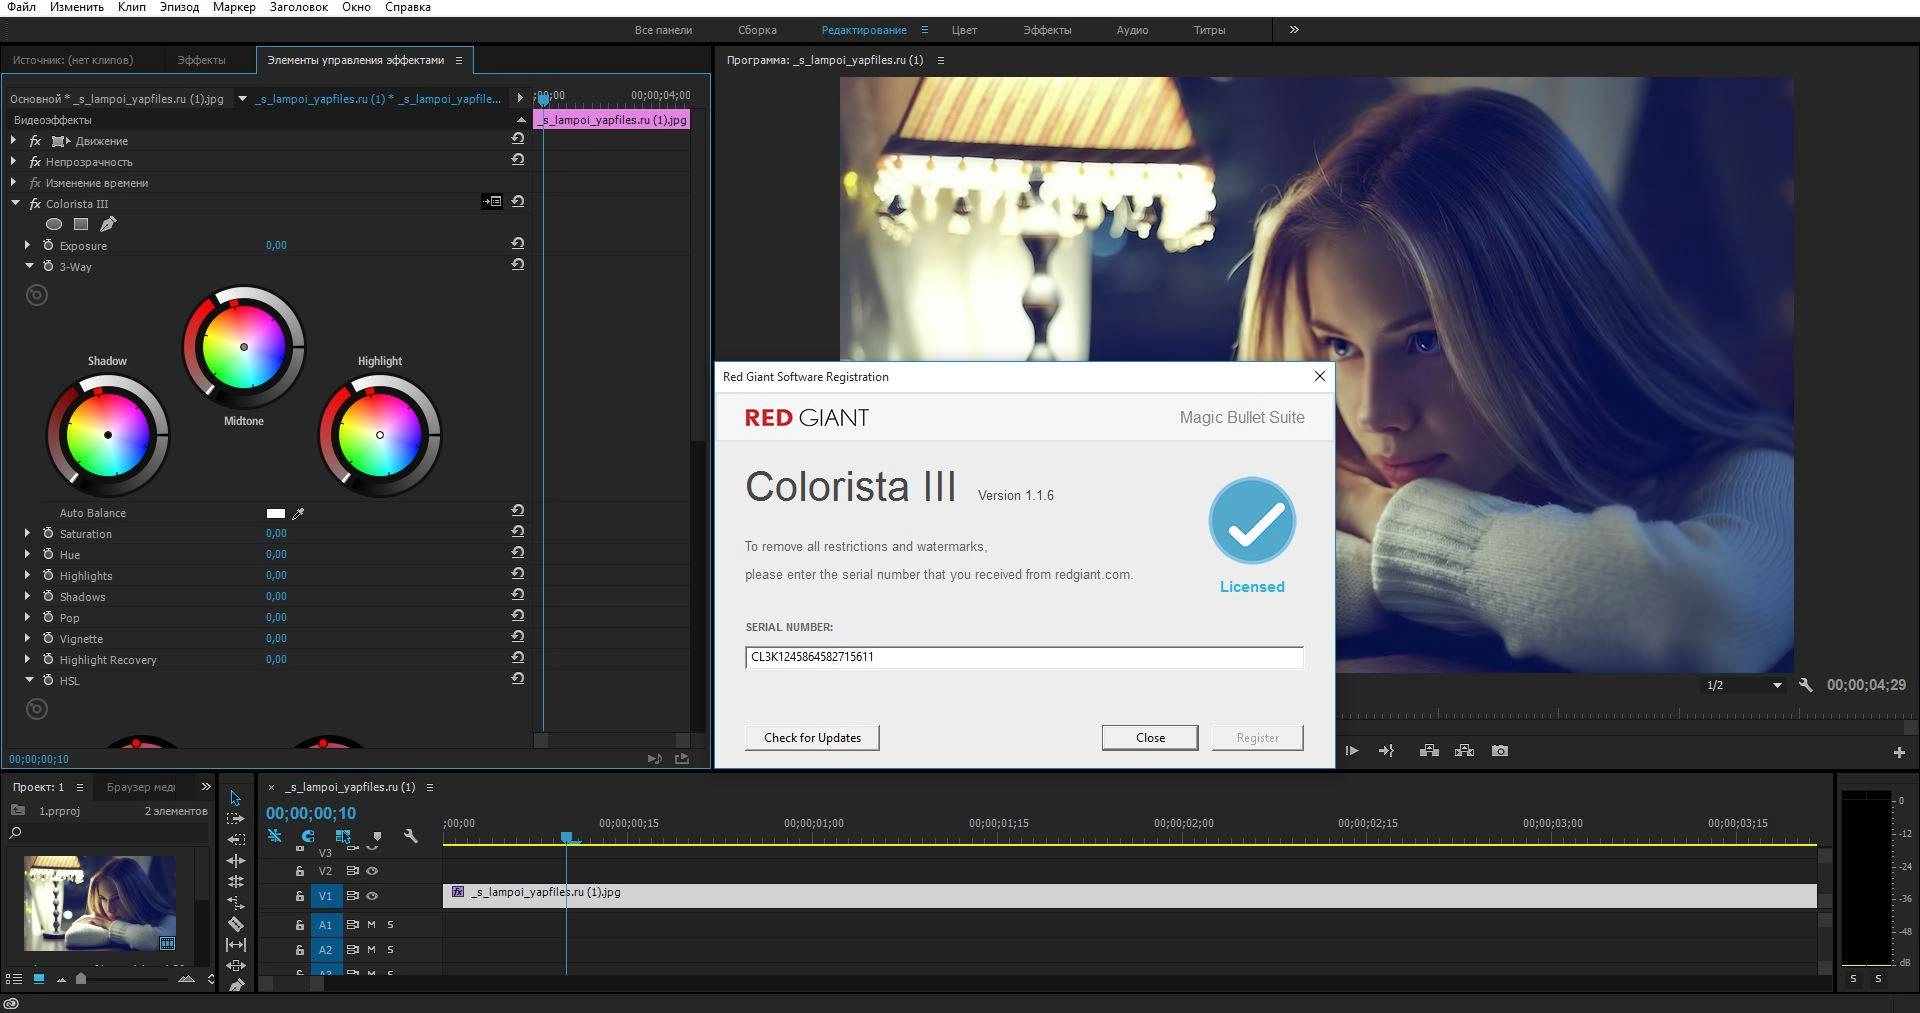Open the Браузер медиа tab
The width and height of the screenshot is (1920, 1013).
click(141, 787)
